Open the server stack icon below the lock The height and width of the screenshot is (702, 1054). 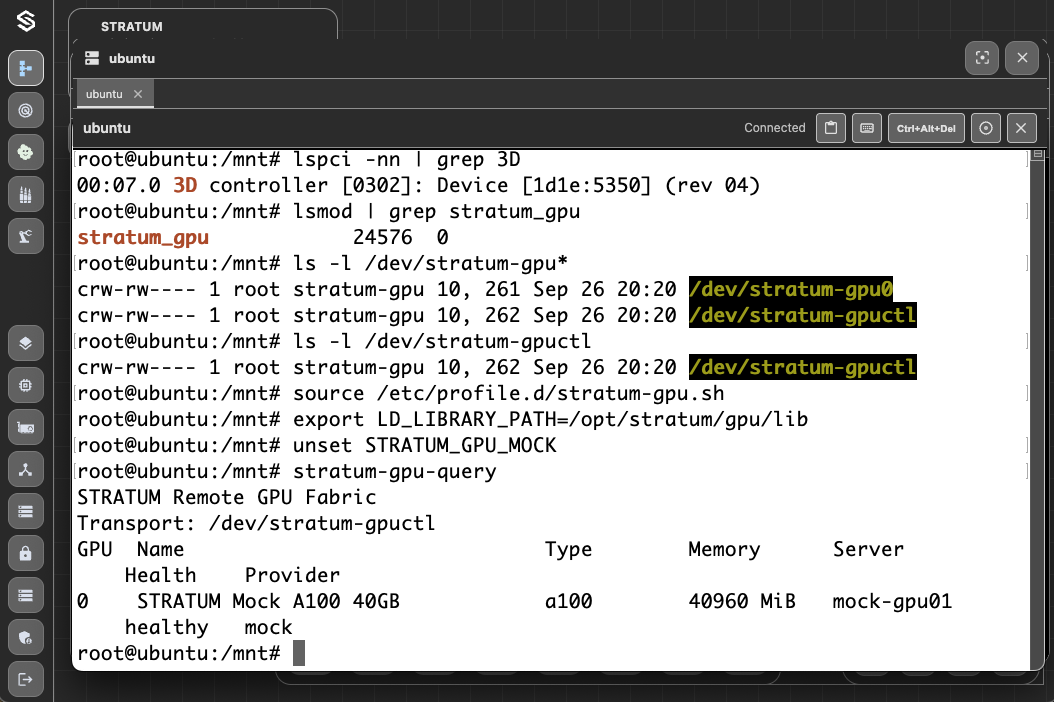click(26, 595)
